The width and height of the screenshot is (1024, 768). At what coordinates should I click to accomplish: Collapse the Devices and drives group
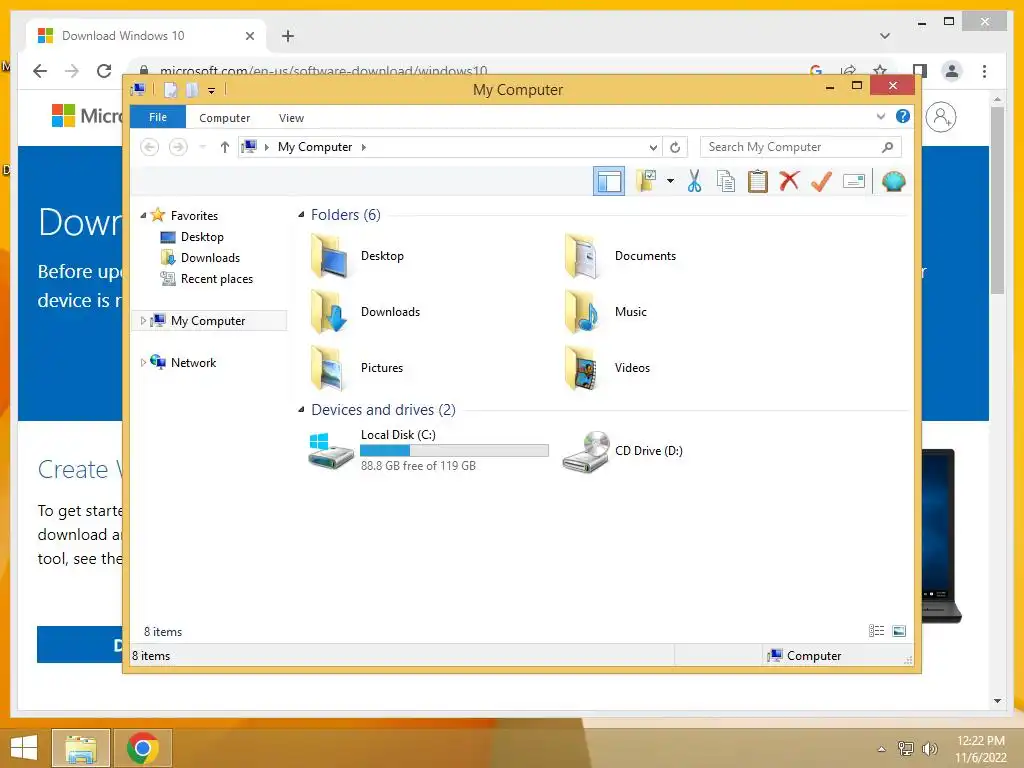301,409
